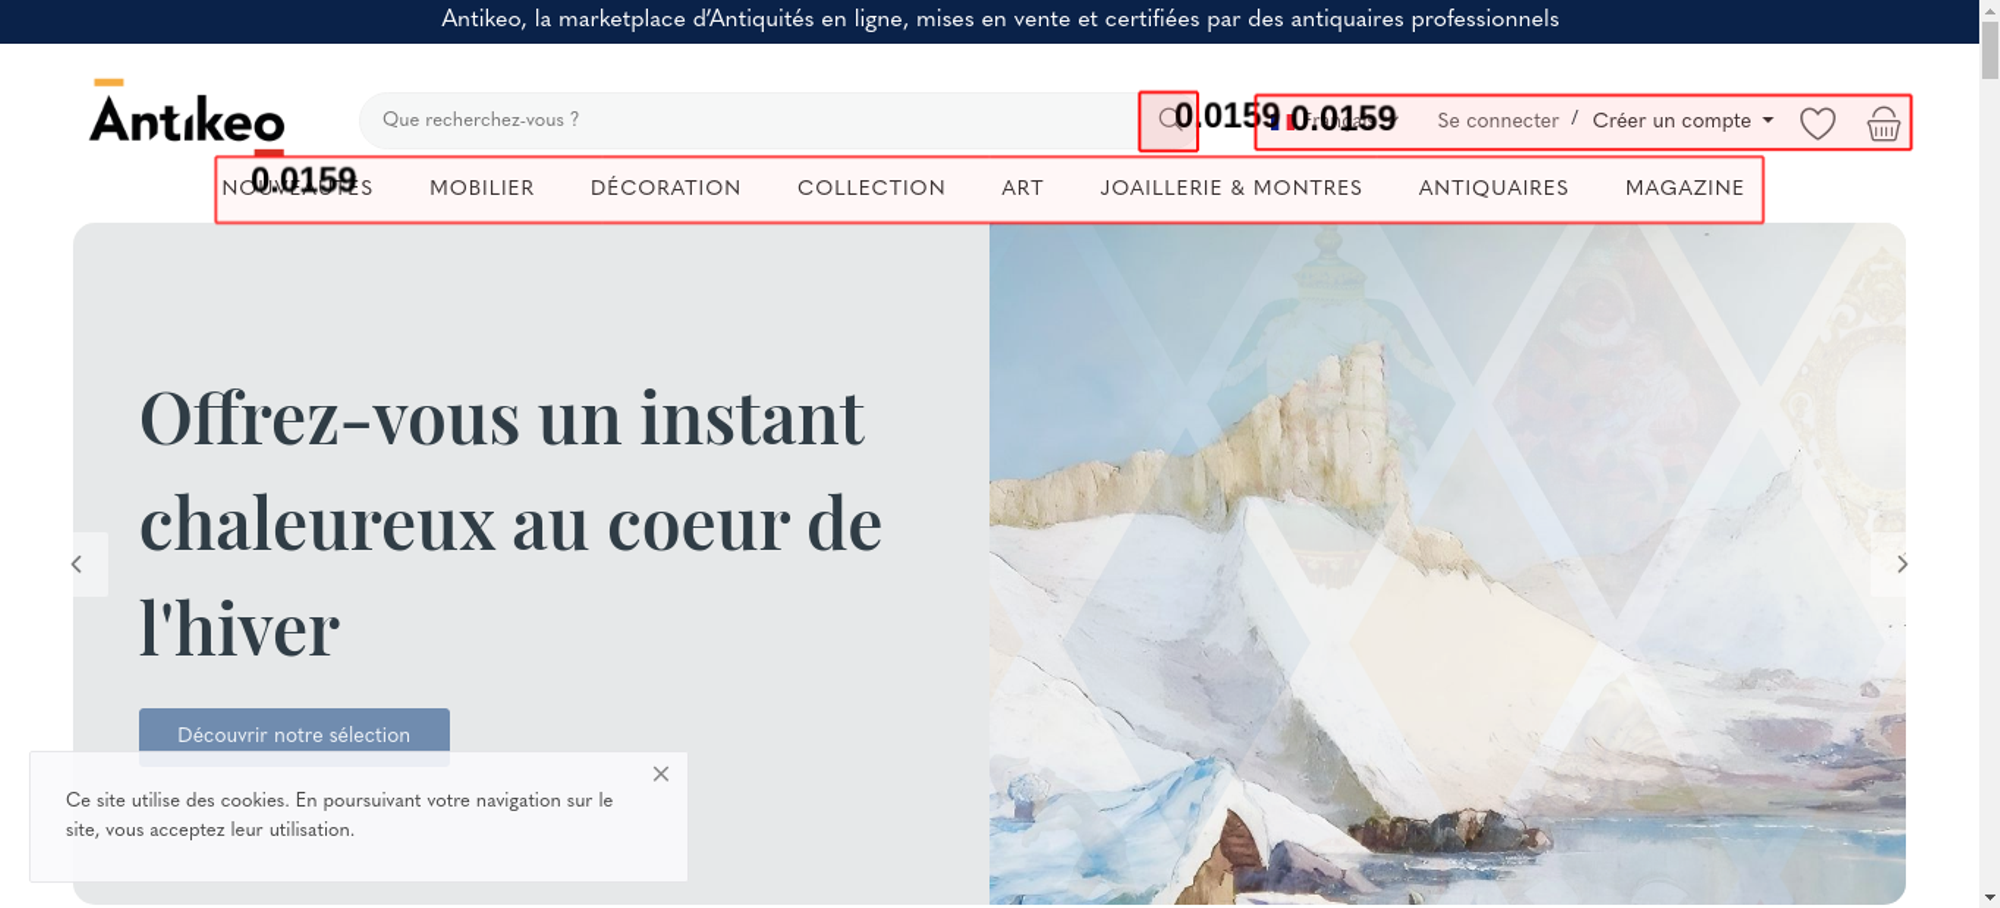
Task: Focus the Que recherchez-vous search field
Action: coord(750,120)
